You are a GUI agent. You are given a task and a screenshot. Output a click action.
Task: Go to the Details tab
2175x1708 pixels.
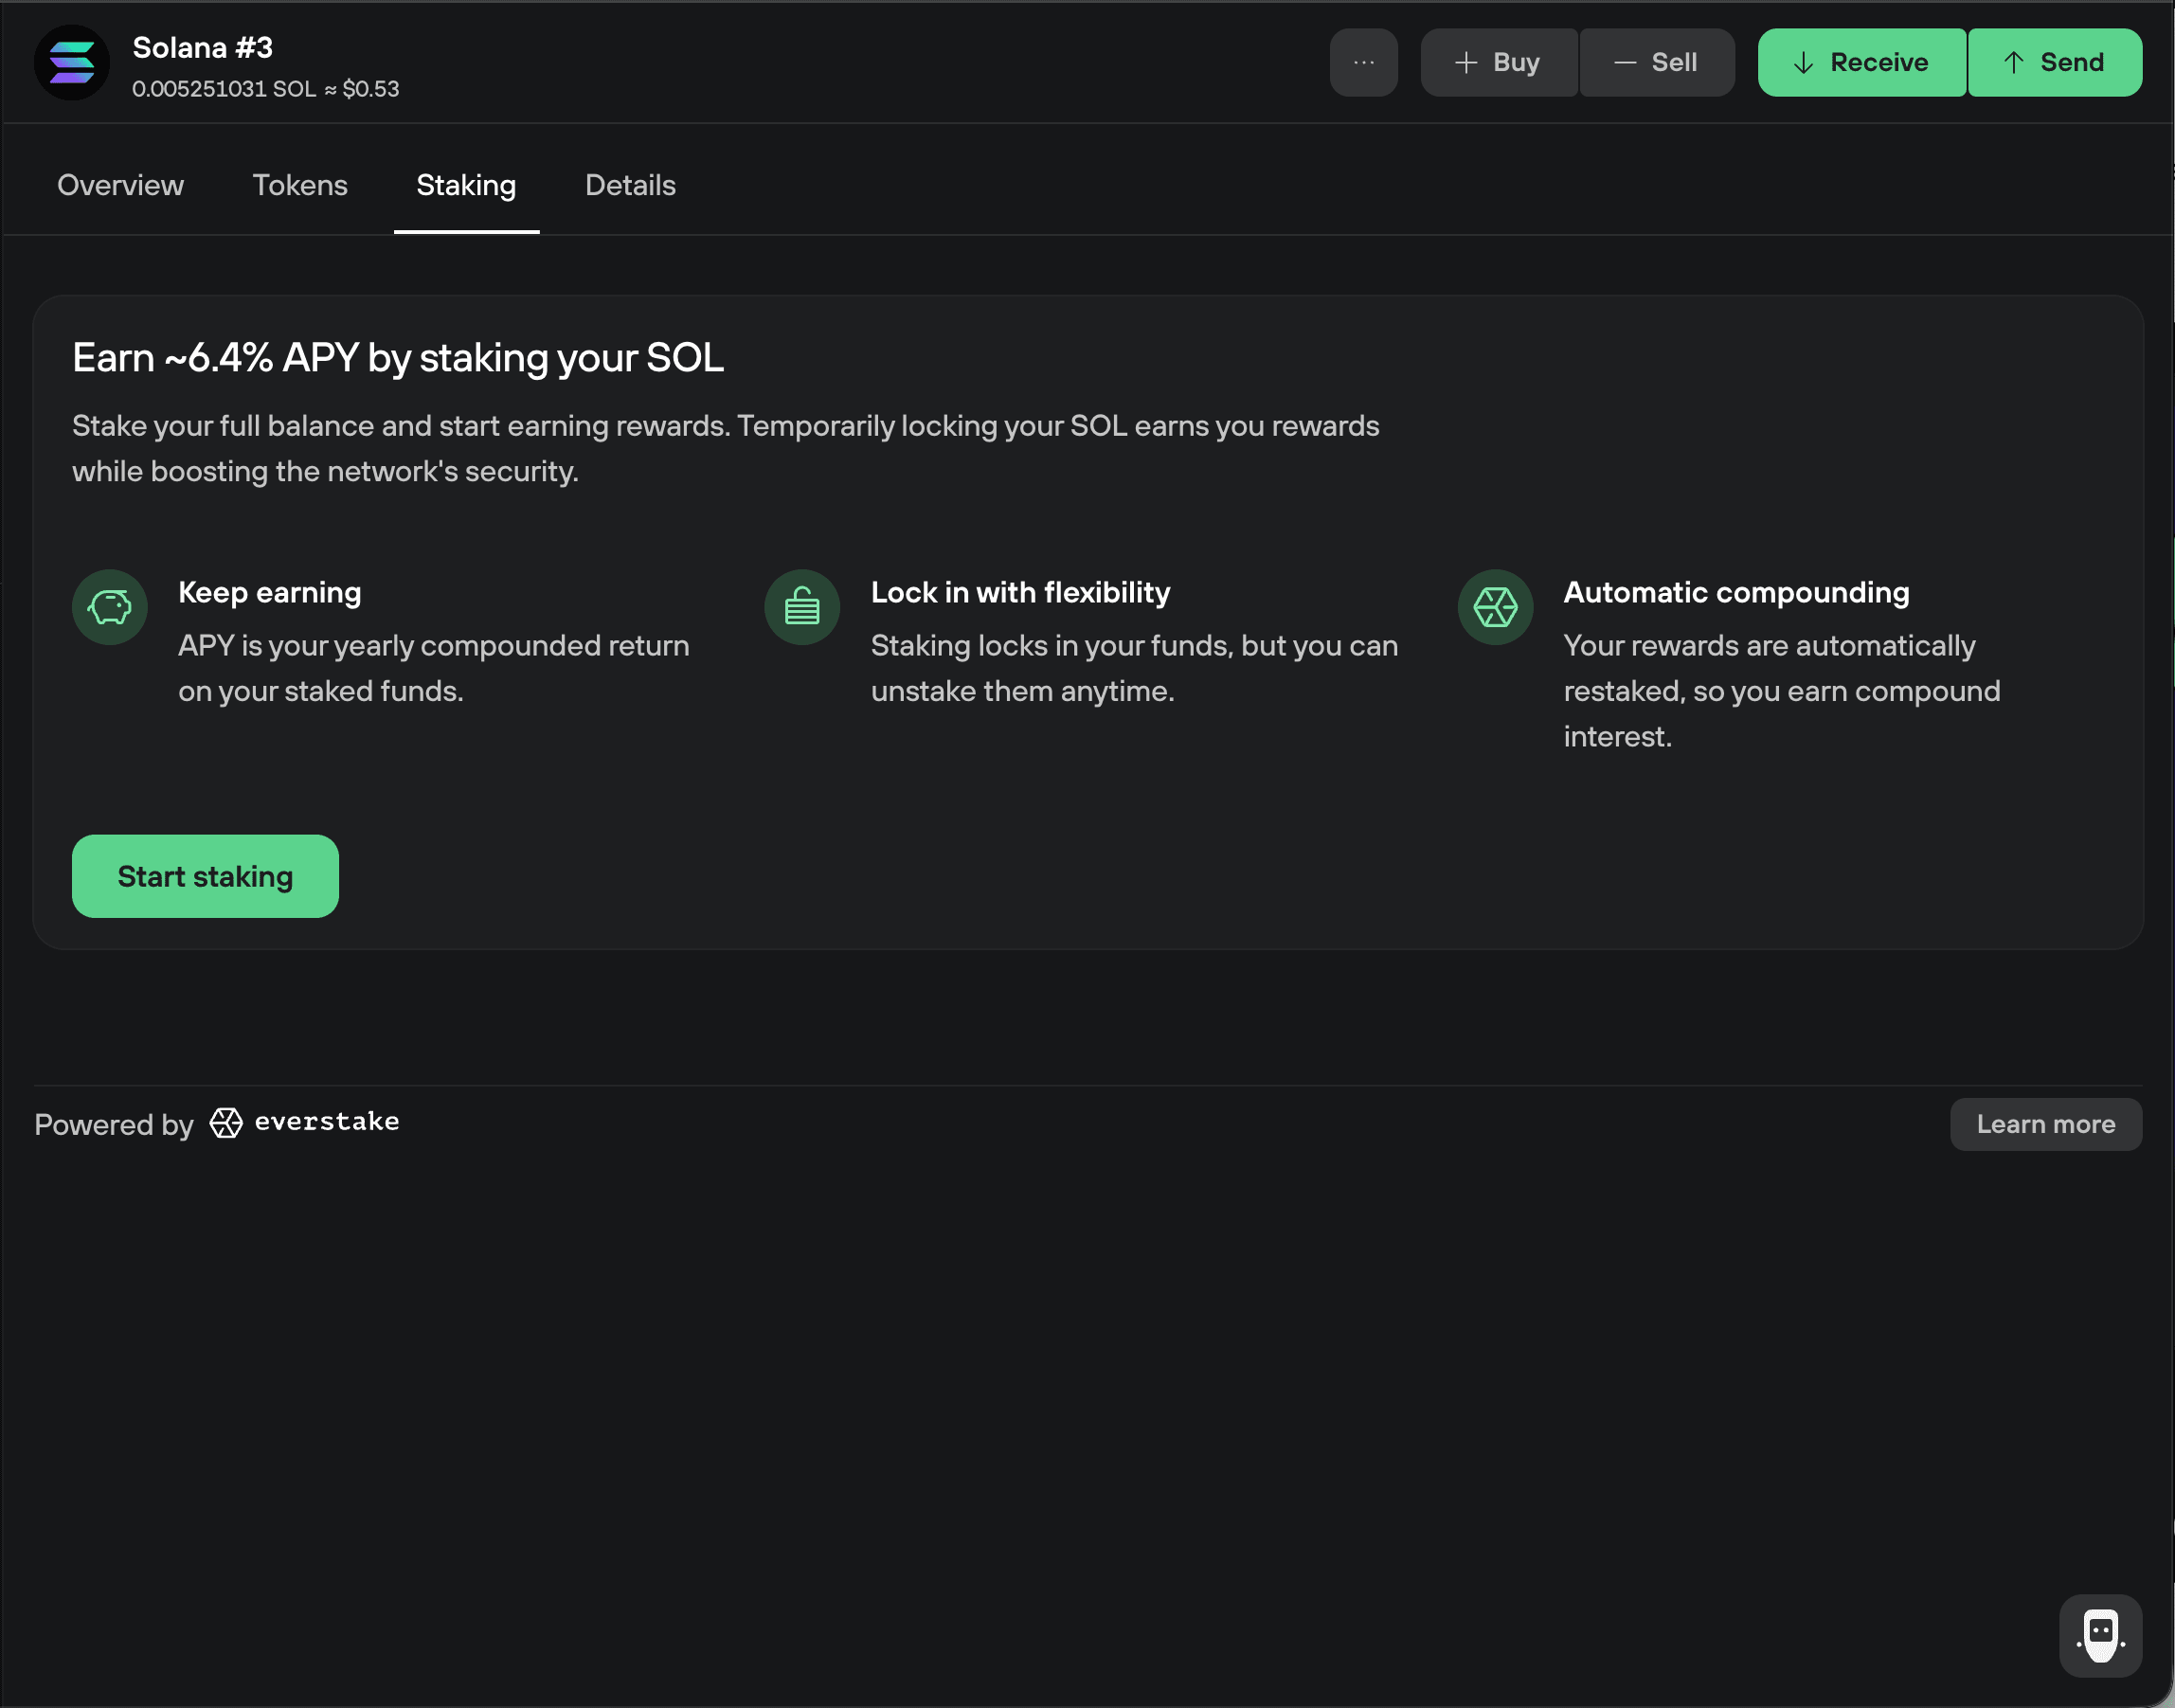pos(630,185)
